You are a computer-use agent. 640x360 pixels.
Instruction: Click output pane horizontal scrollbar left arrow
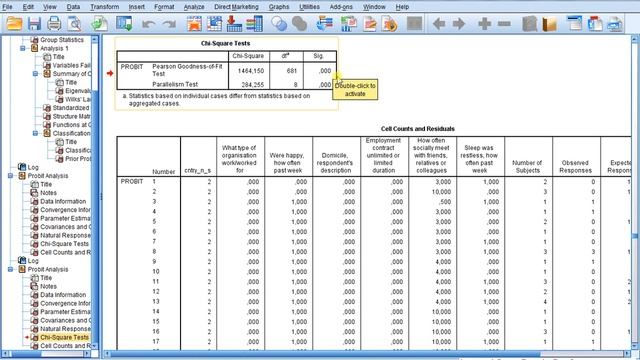point(107,354)
